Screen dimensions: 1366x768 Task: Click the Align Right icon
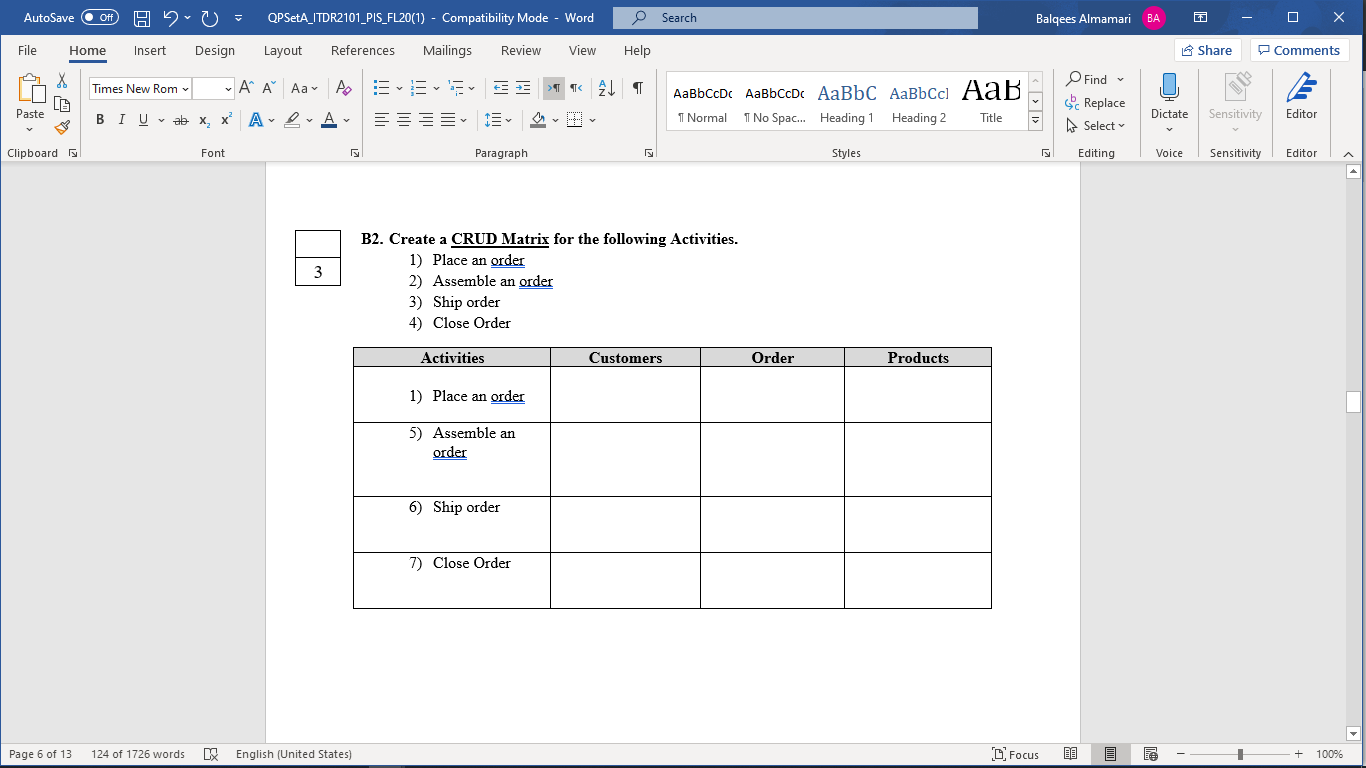(426, 120)
